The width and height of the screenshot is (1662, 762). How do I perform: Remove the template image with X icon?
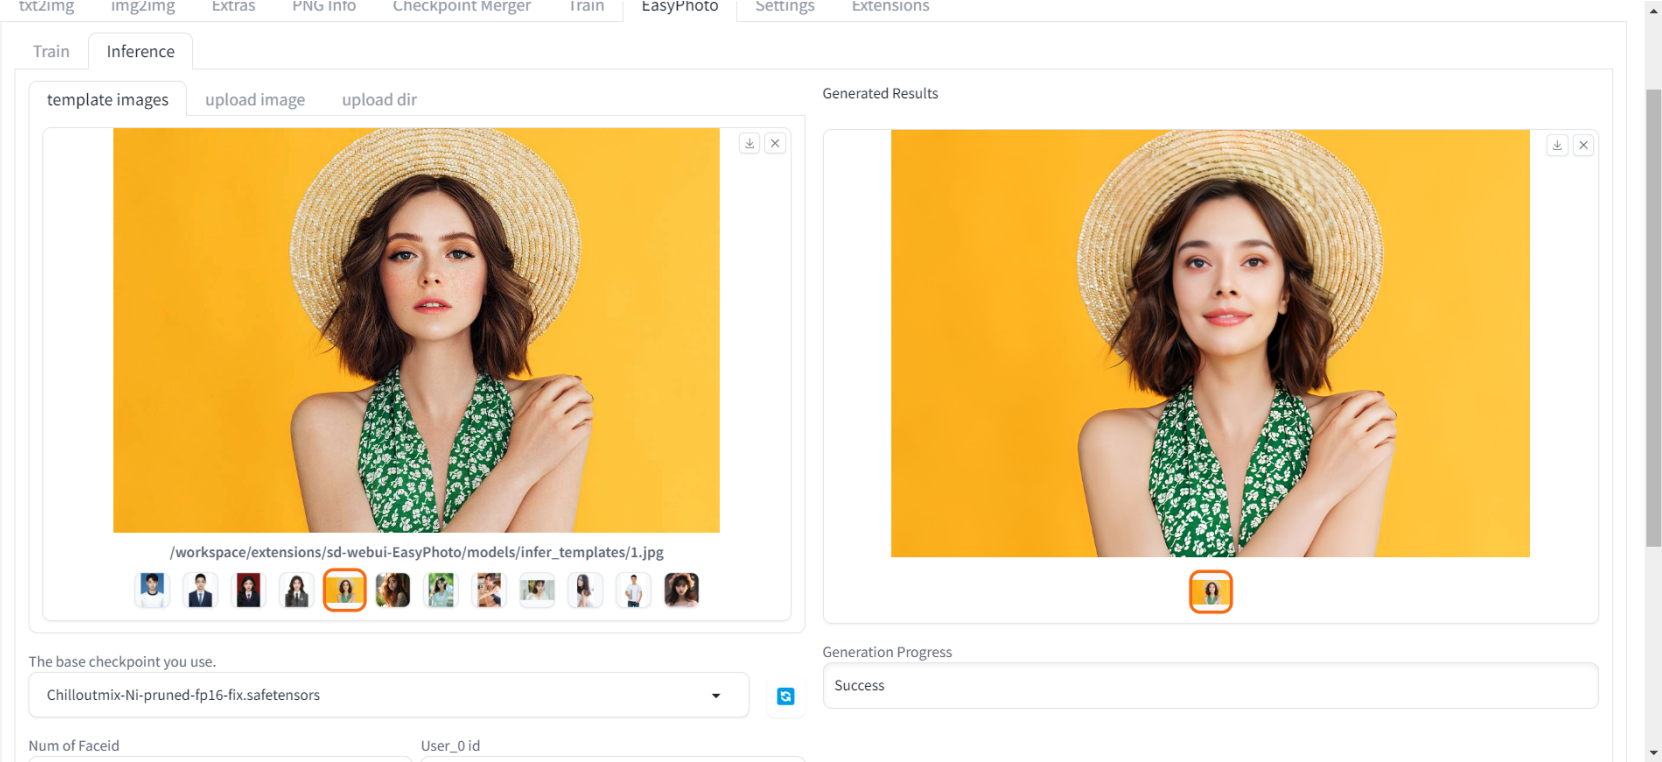pyautogui.click(x=775, y=144)
